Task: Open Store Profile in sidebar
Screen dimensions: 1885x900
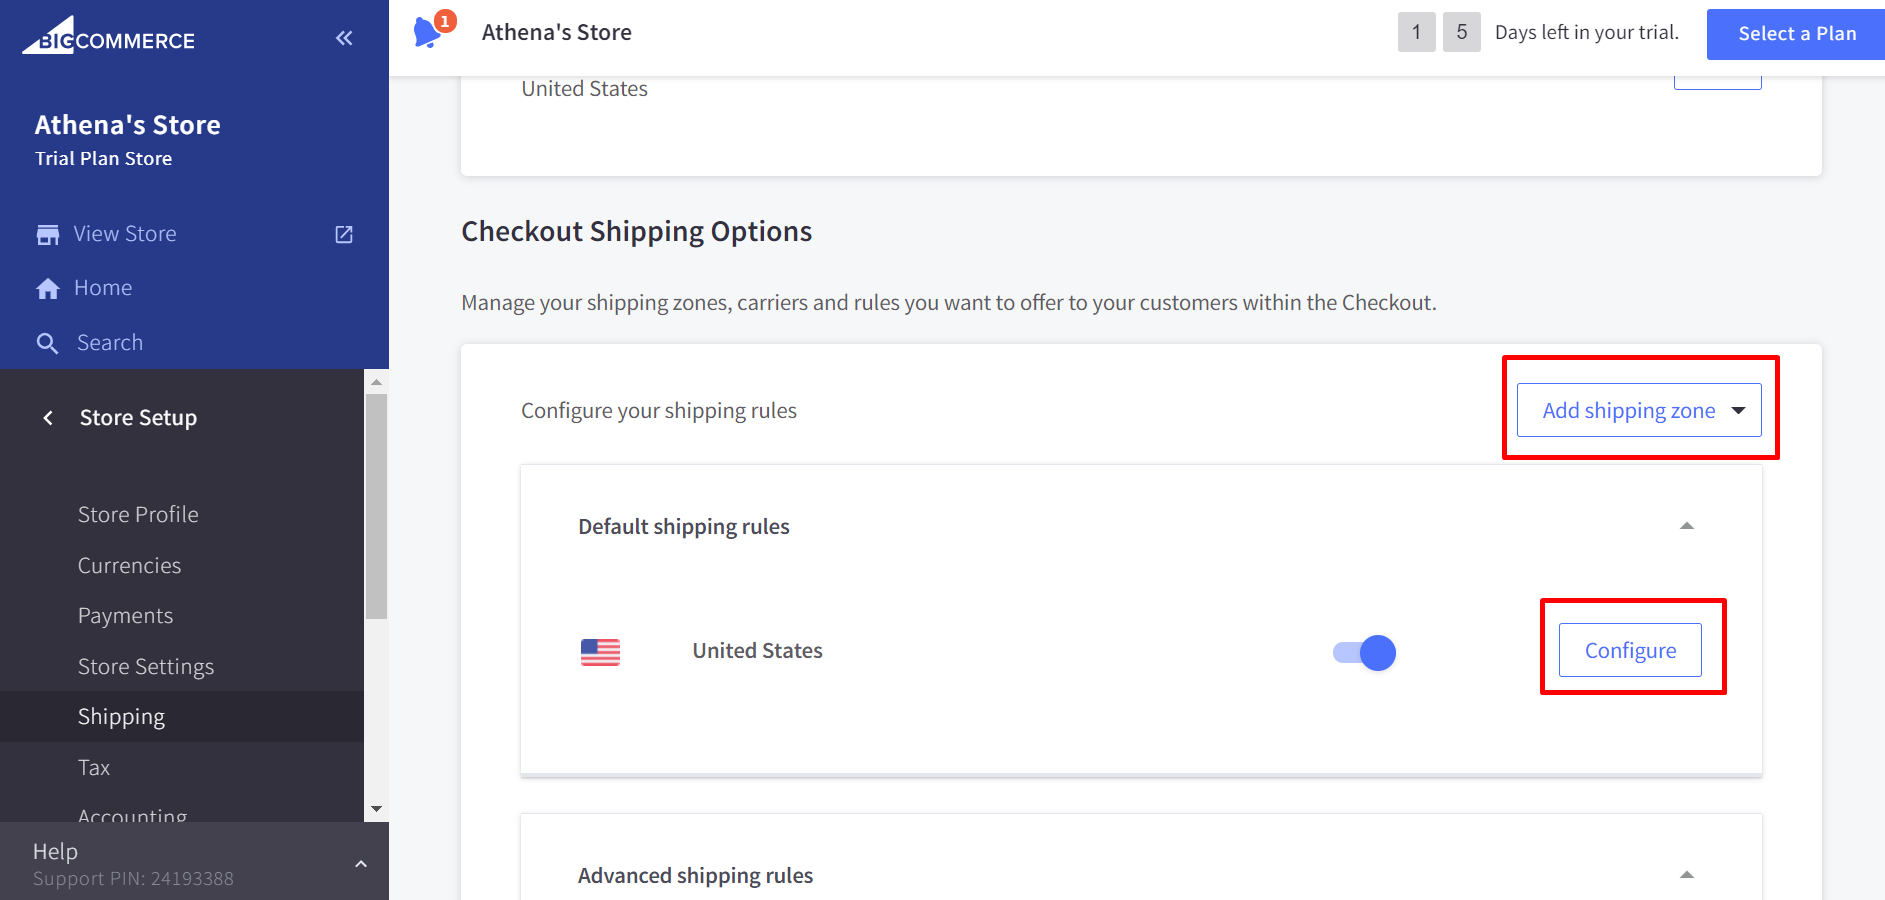Action: [x=138, y=515]
